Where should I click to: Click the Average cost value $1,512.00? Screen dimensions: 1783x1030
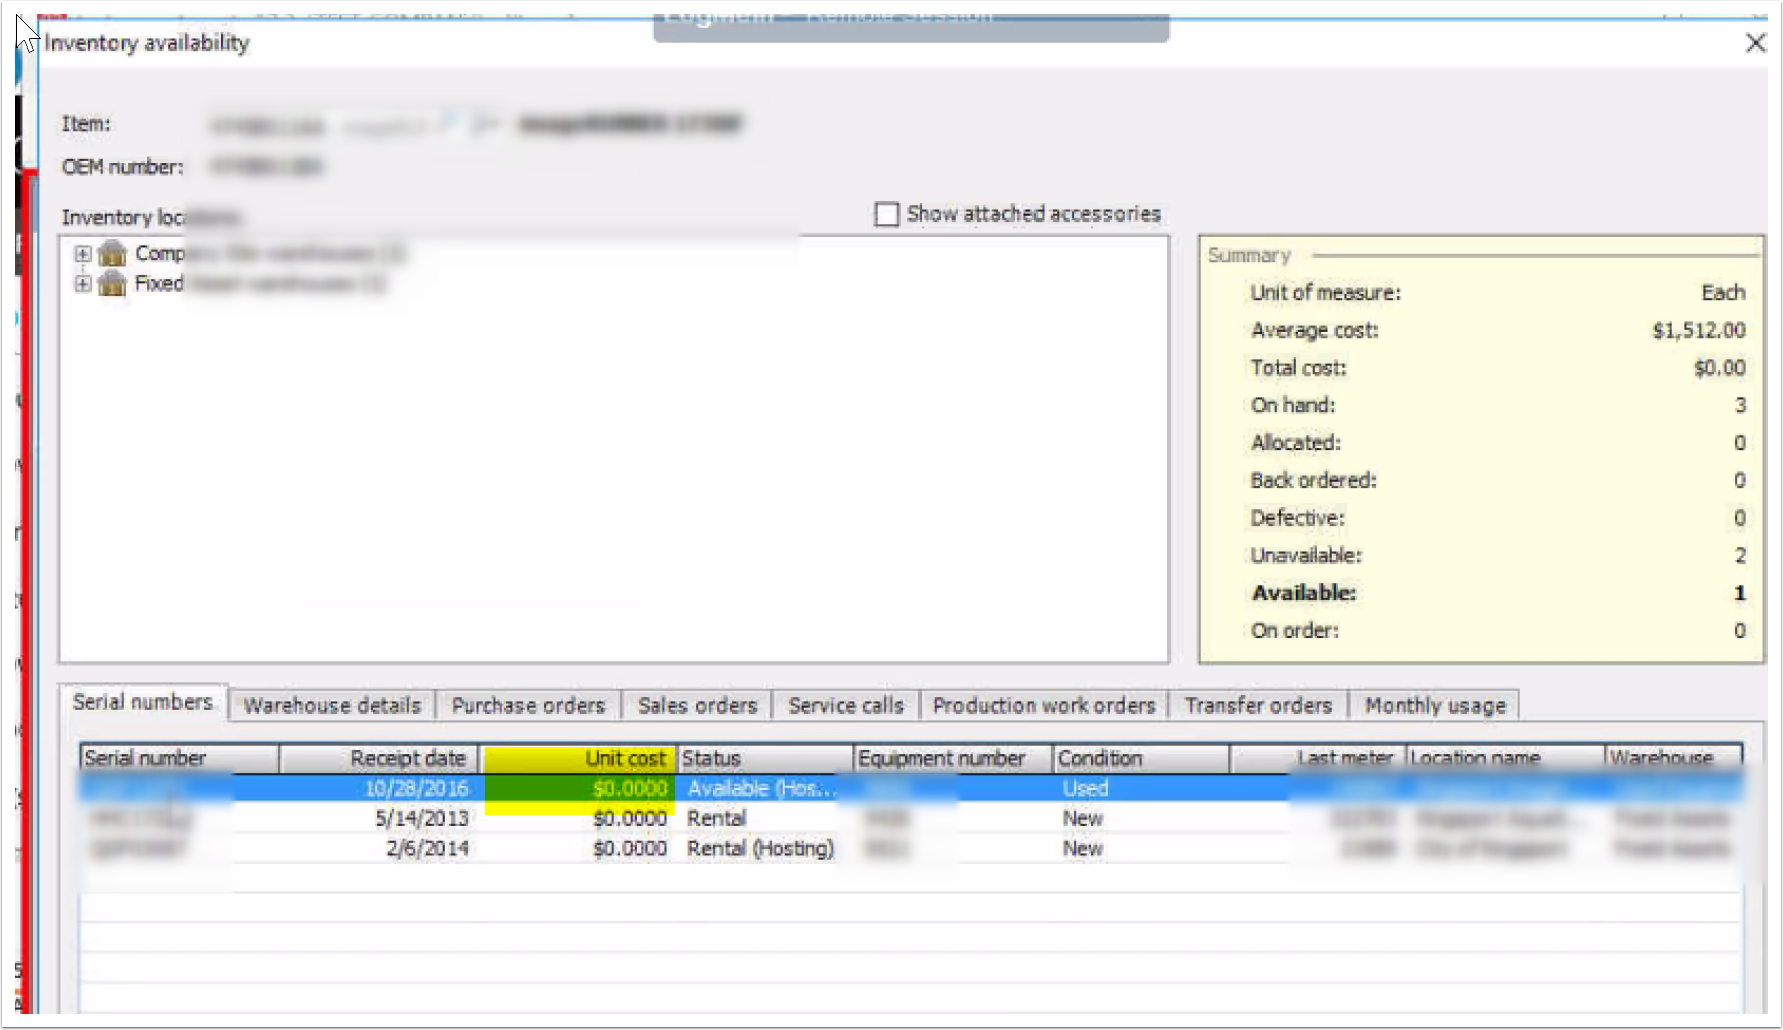click(1699, 331)
